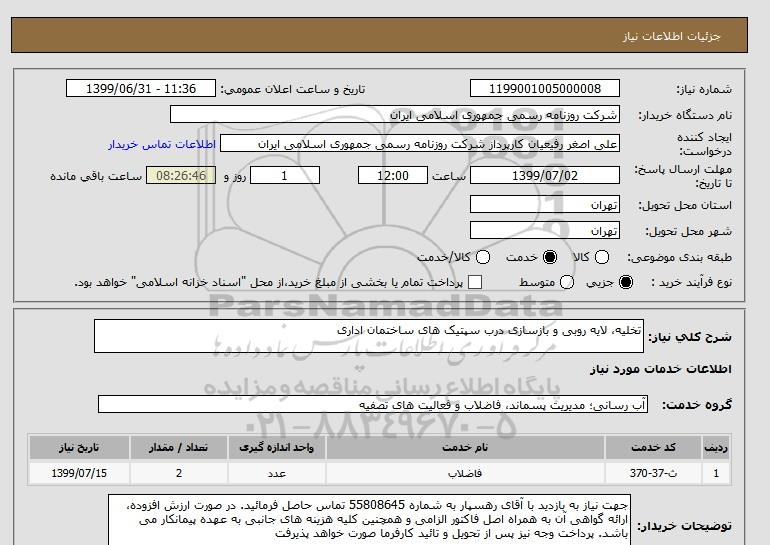Click the ردیف column header
This screenshot has height=545, width=770.
point(716,447)
